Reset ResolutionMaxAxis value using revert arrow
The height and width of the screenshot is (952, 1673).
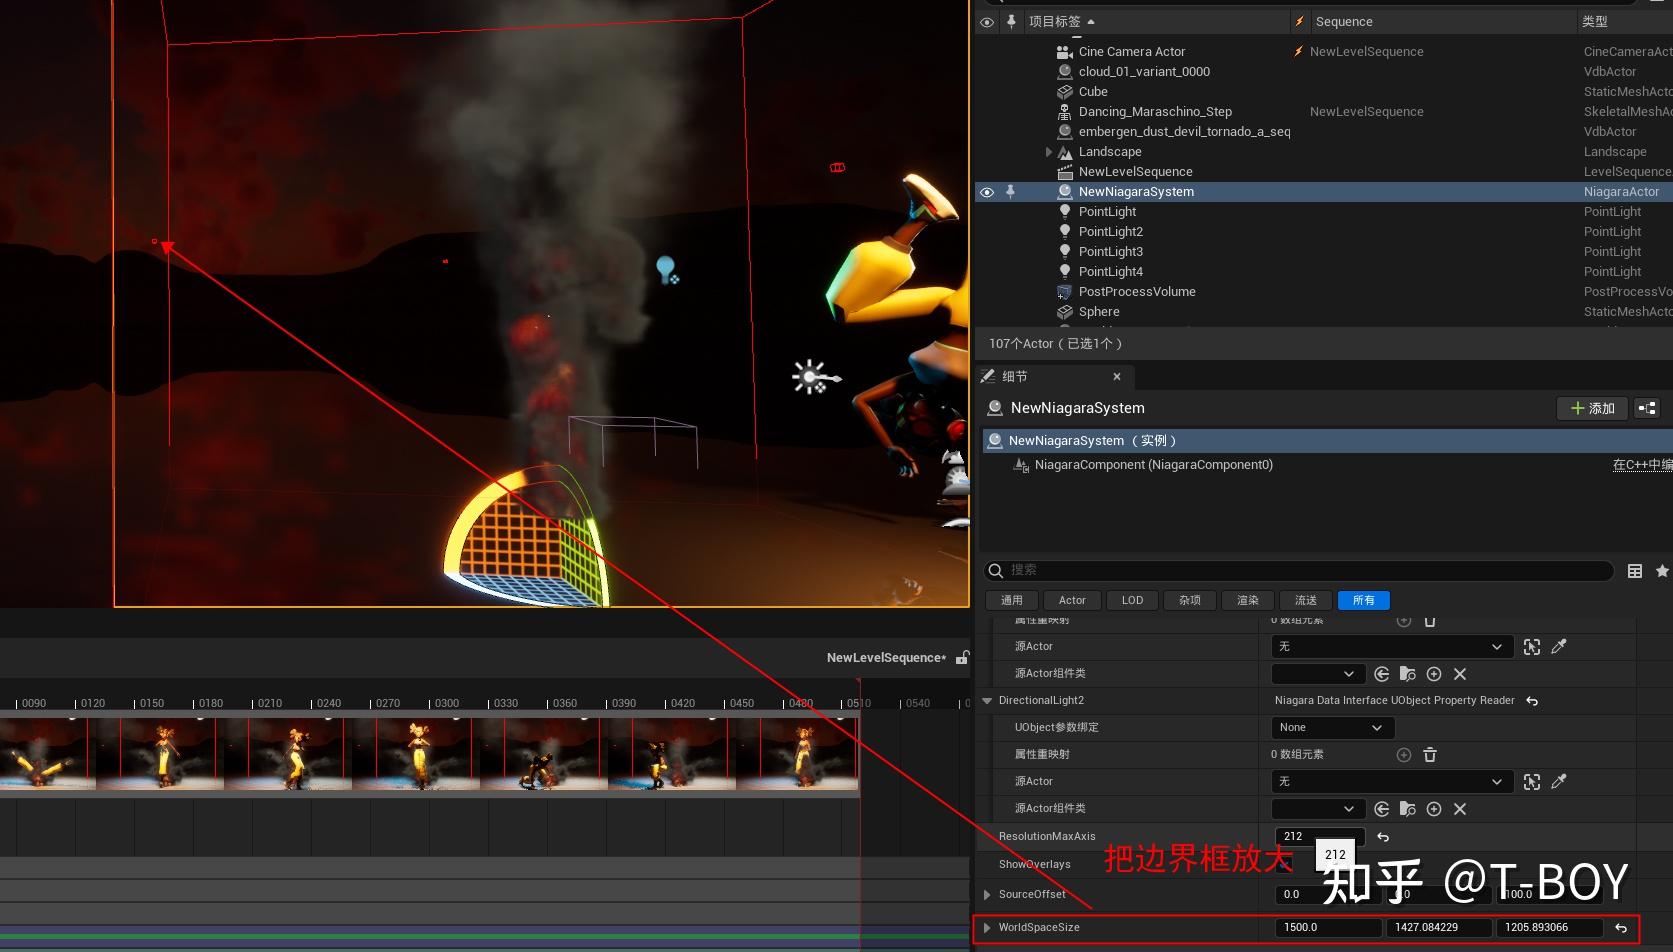[x=1383, y=837]
